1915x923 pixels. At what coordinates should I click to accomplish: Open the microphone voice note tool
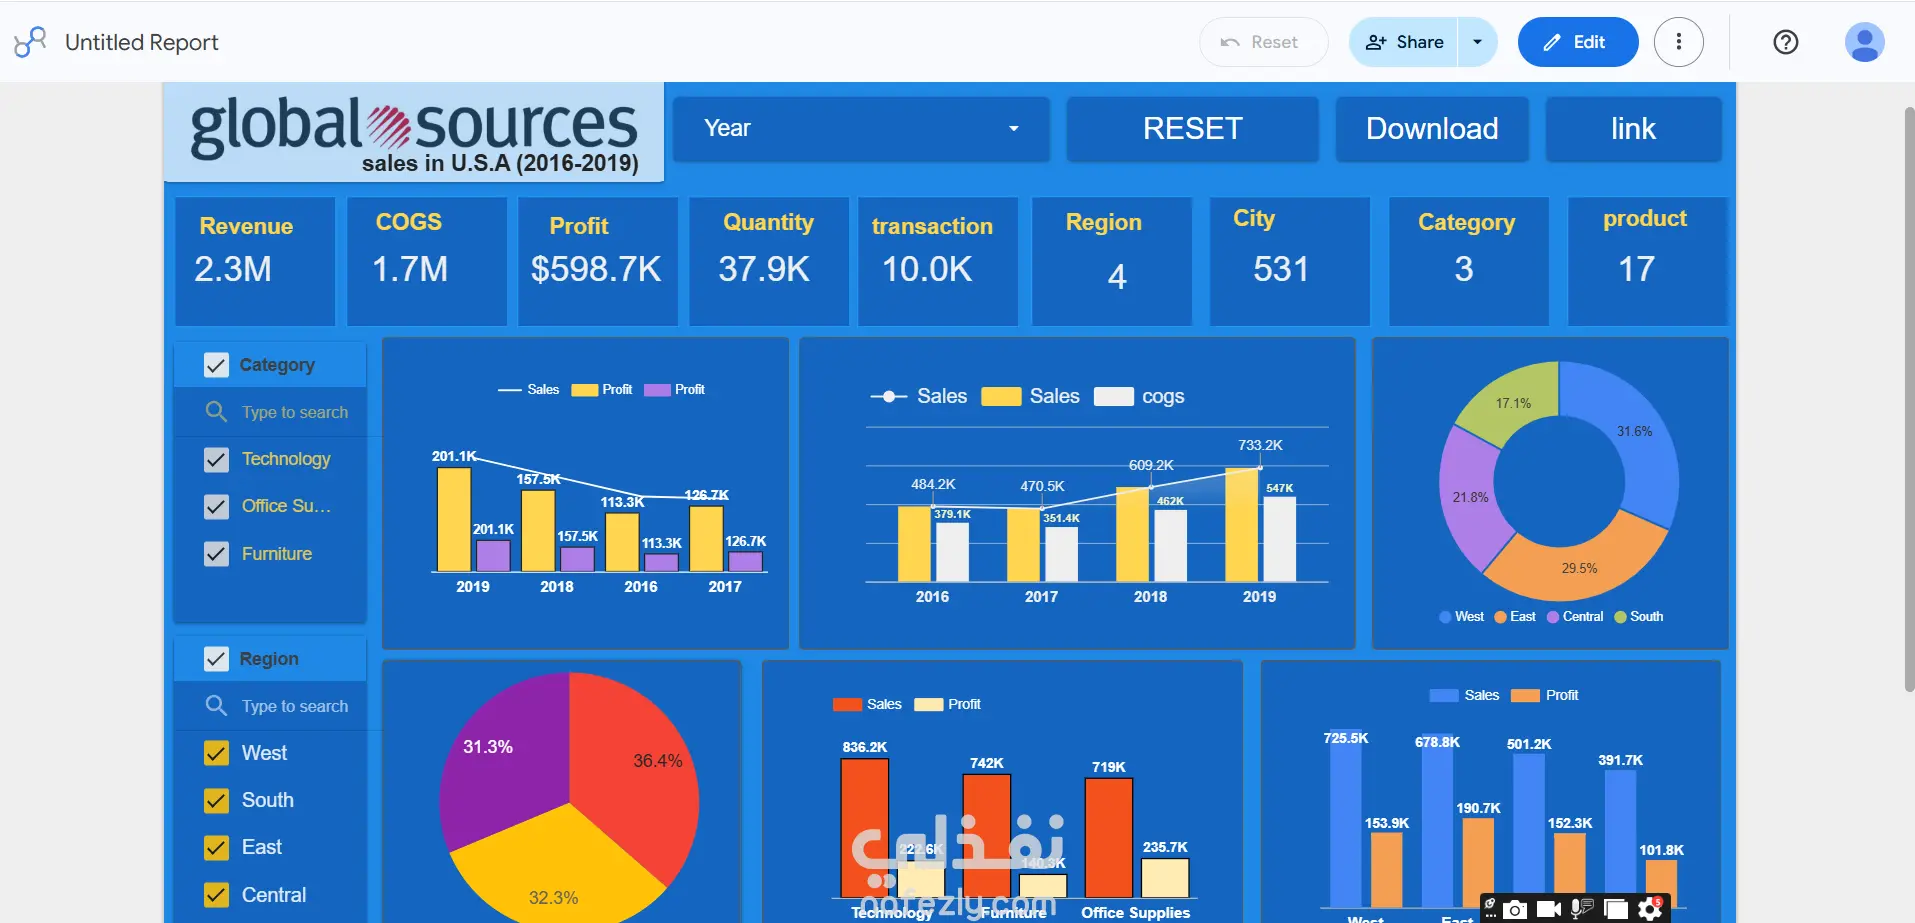pos(1582,909)
